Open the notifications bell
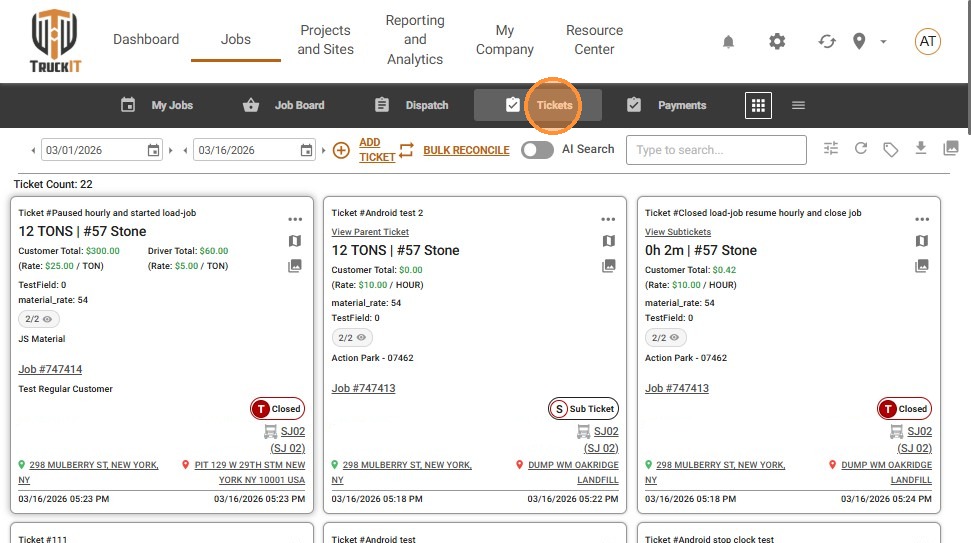 pos(728,42)
